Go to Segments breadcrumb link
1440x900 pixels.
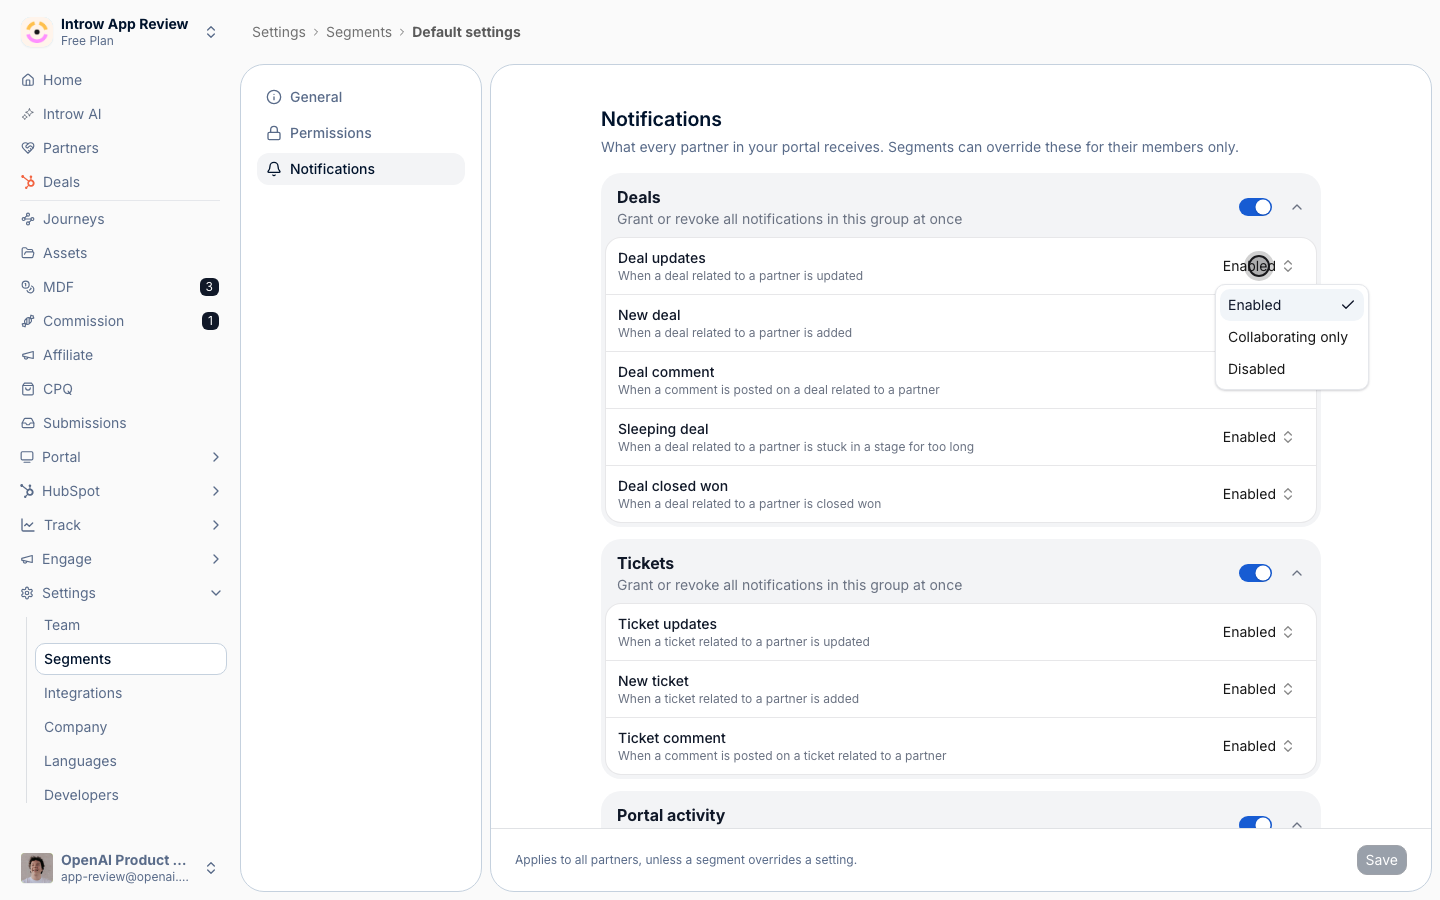point(359,32)
